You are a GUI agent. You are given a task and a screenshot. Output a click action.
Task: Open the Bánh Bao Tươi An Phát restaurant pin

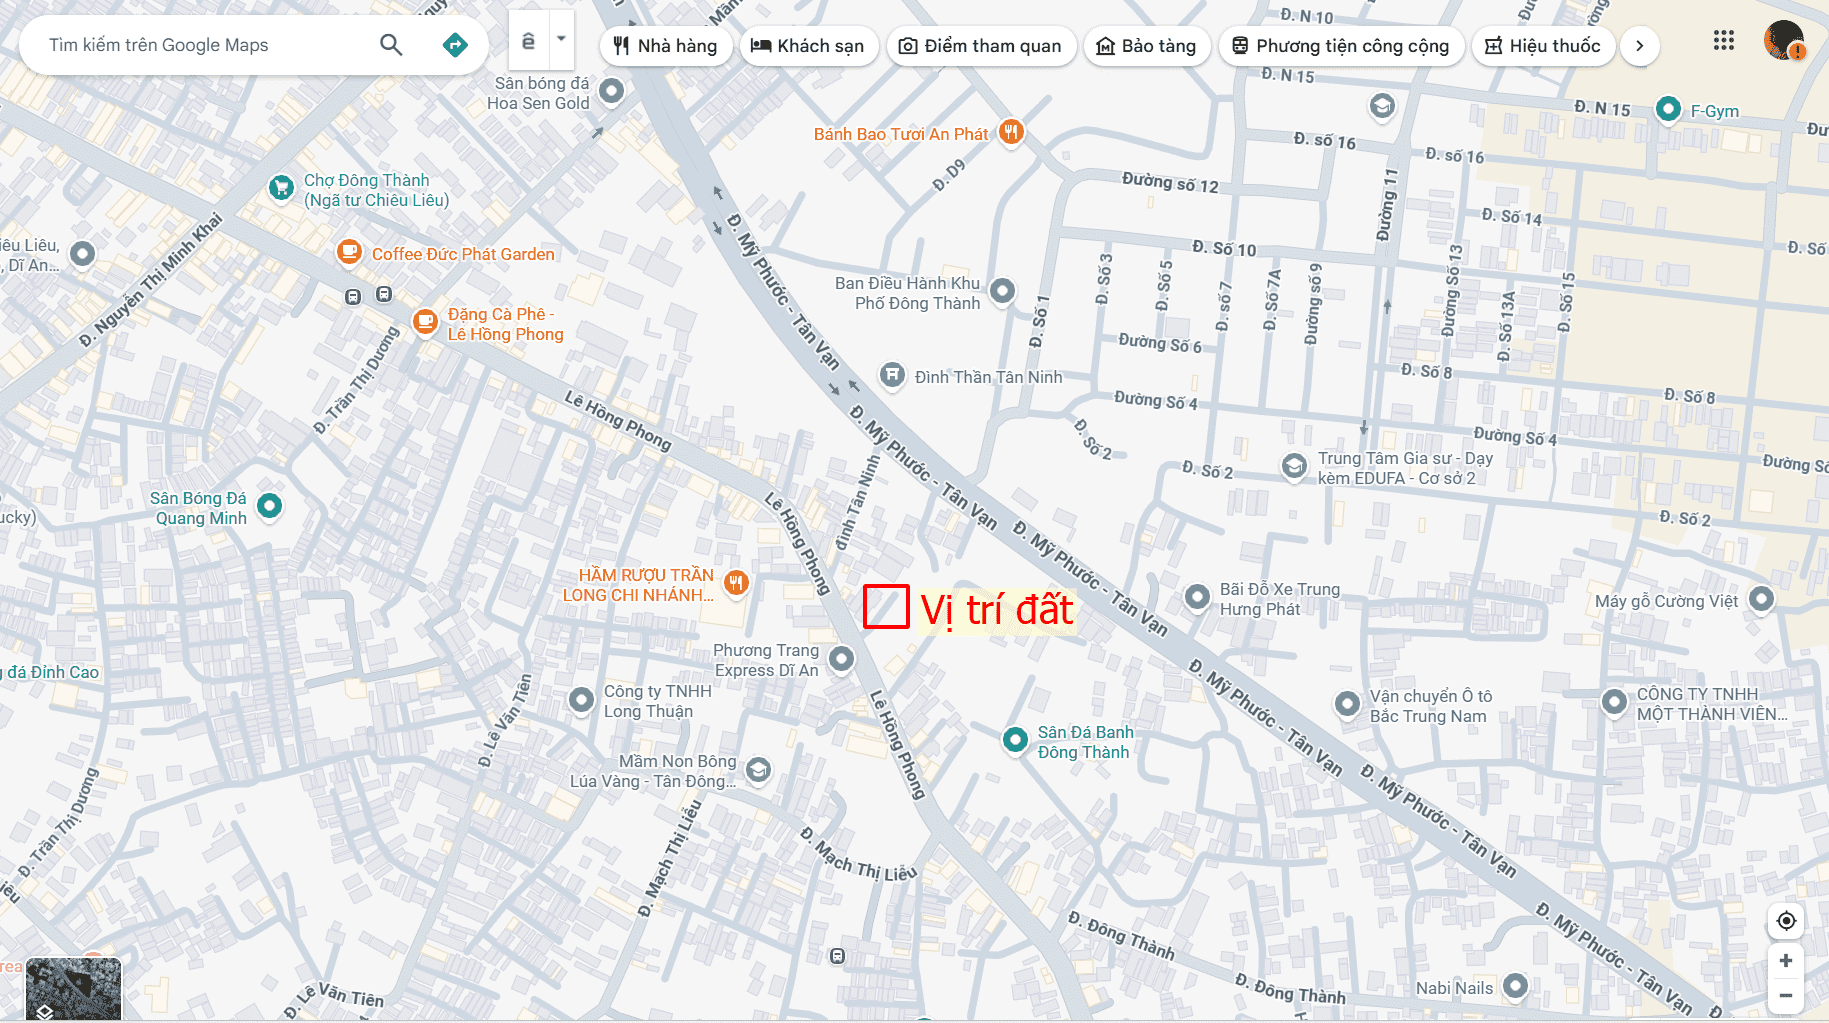1011,132
